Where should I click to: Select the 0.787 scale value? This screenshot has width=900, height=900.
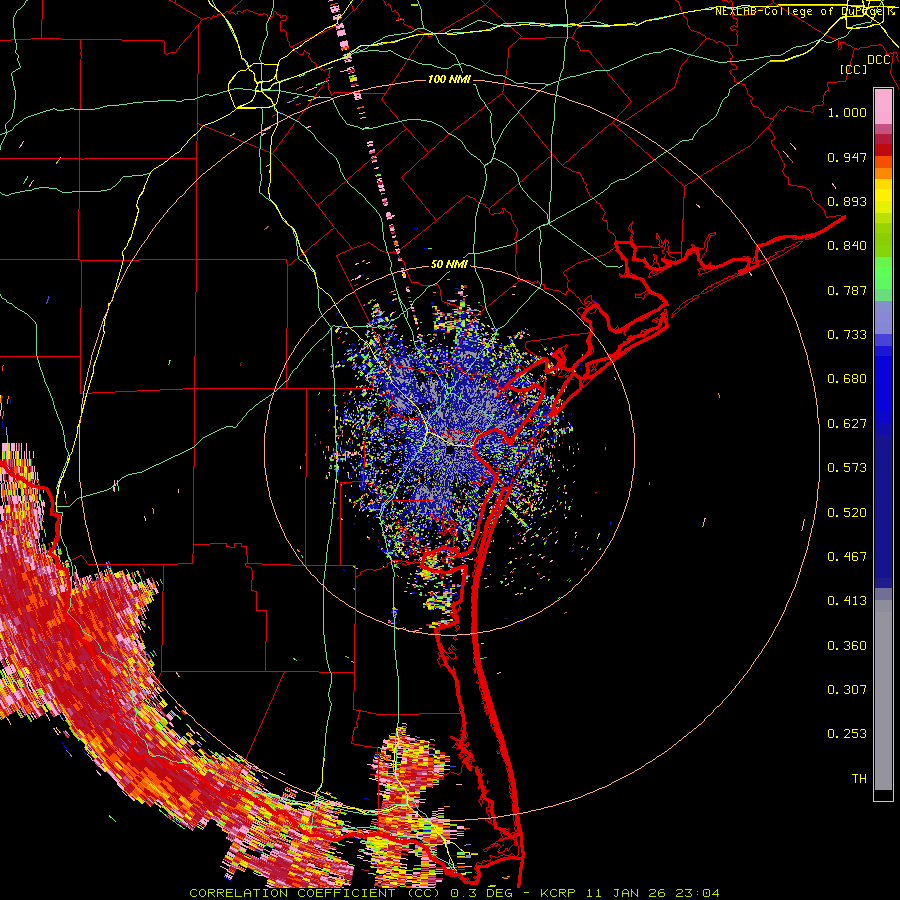(847, 290)
